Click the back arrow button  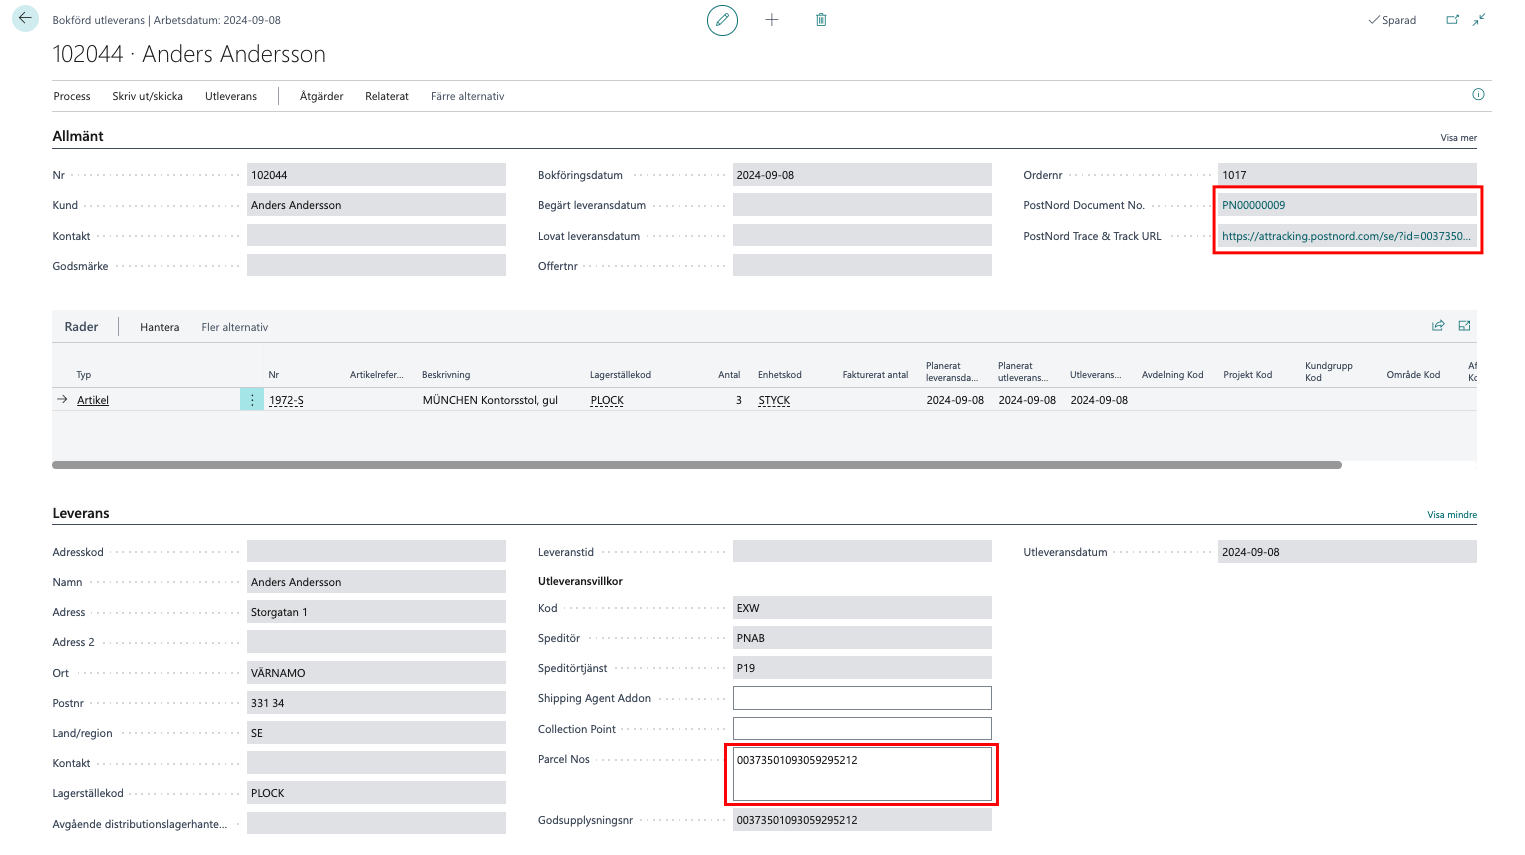click(x=25, y=19)
